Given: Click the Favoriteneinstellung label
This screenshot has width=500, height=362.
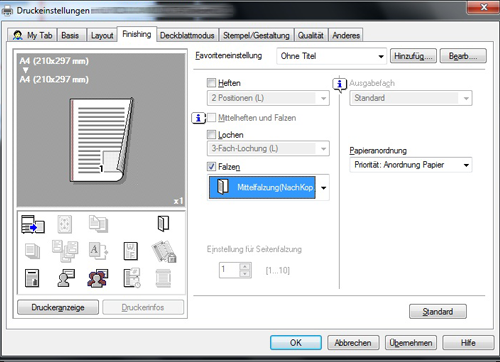Looking at the screenshot, I should coord(229,55).
